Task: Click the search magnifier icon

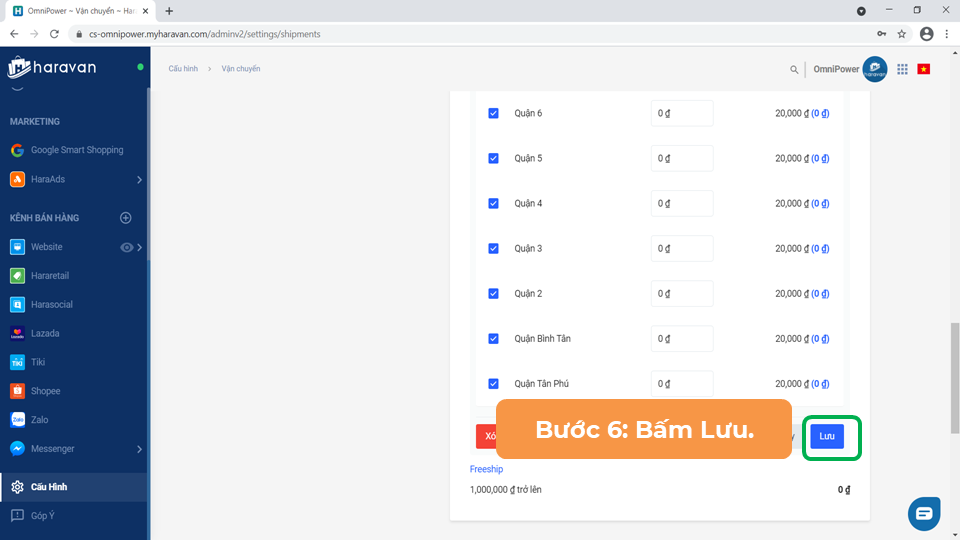Action: [x=794, y=69]
